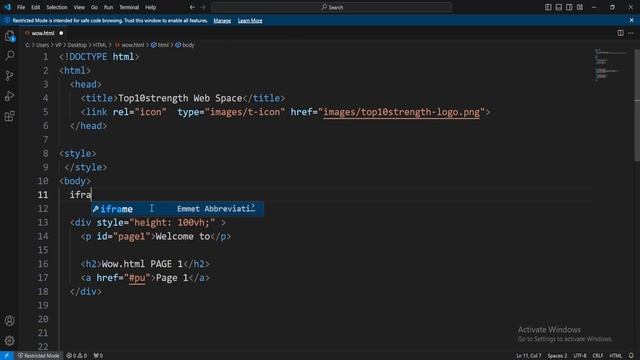Toggle secondary side bar layout icon
The image size is (640, 360).
point(569,7)
